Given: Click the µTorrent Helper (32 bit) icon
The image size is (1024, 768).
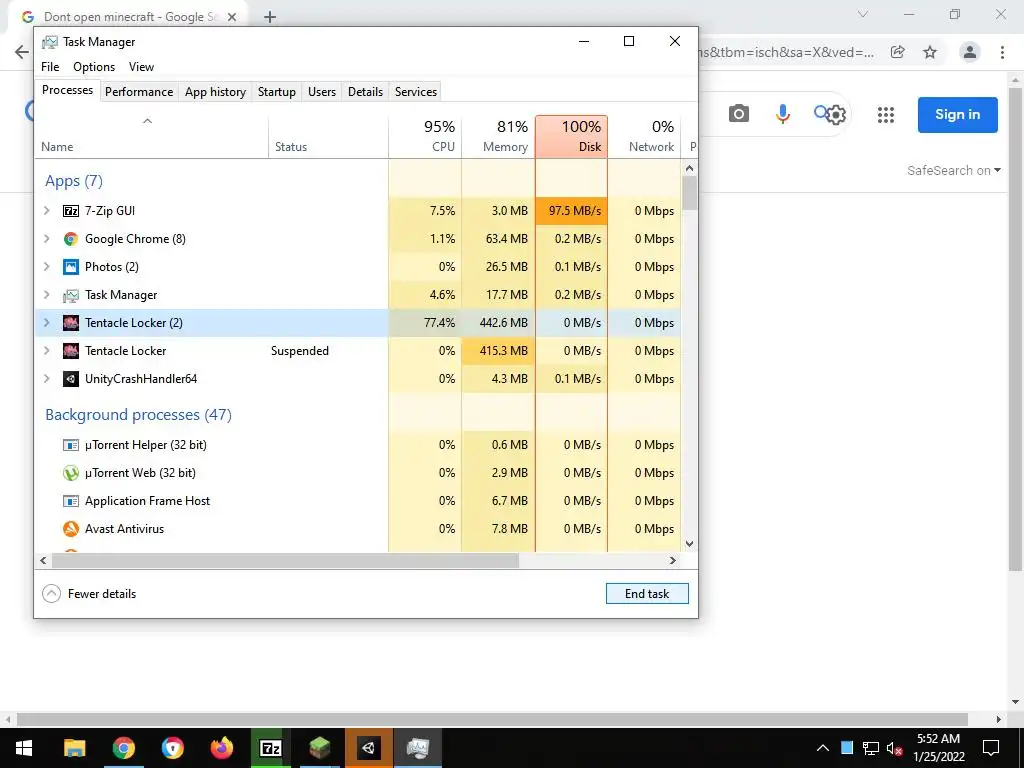Looking at the screenshot, I should (71, 445).
